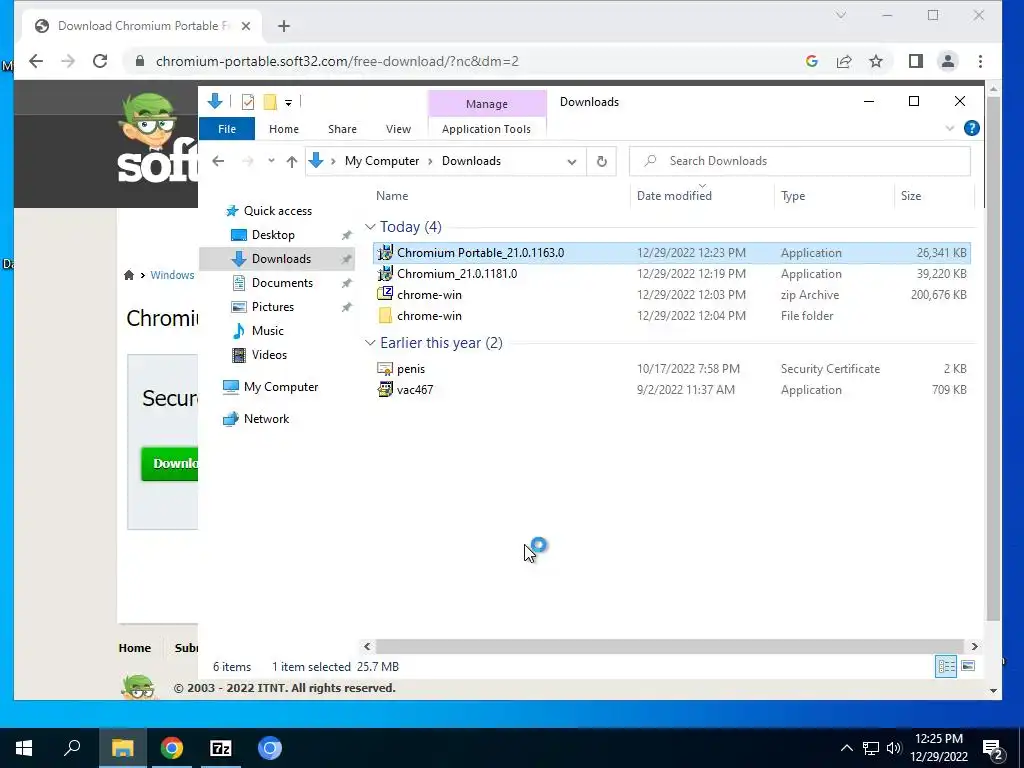The height and width of the screenshot is (768, 1024).
Task: Click the Share this page icon in Chrome
Action: (x=844, y=61)
